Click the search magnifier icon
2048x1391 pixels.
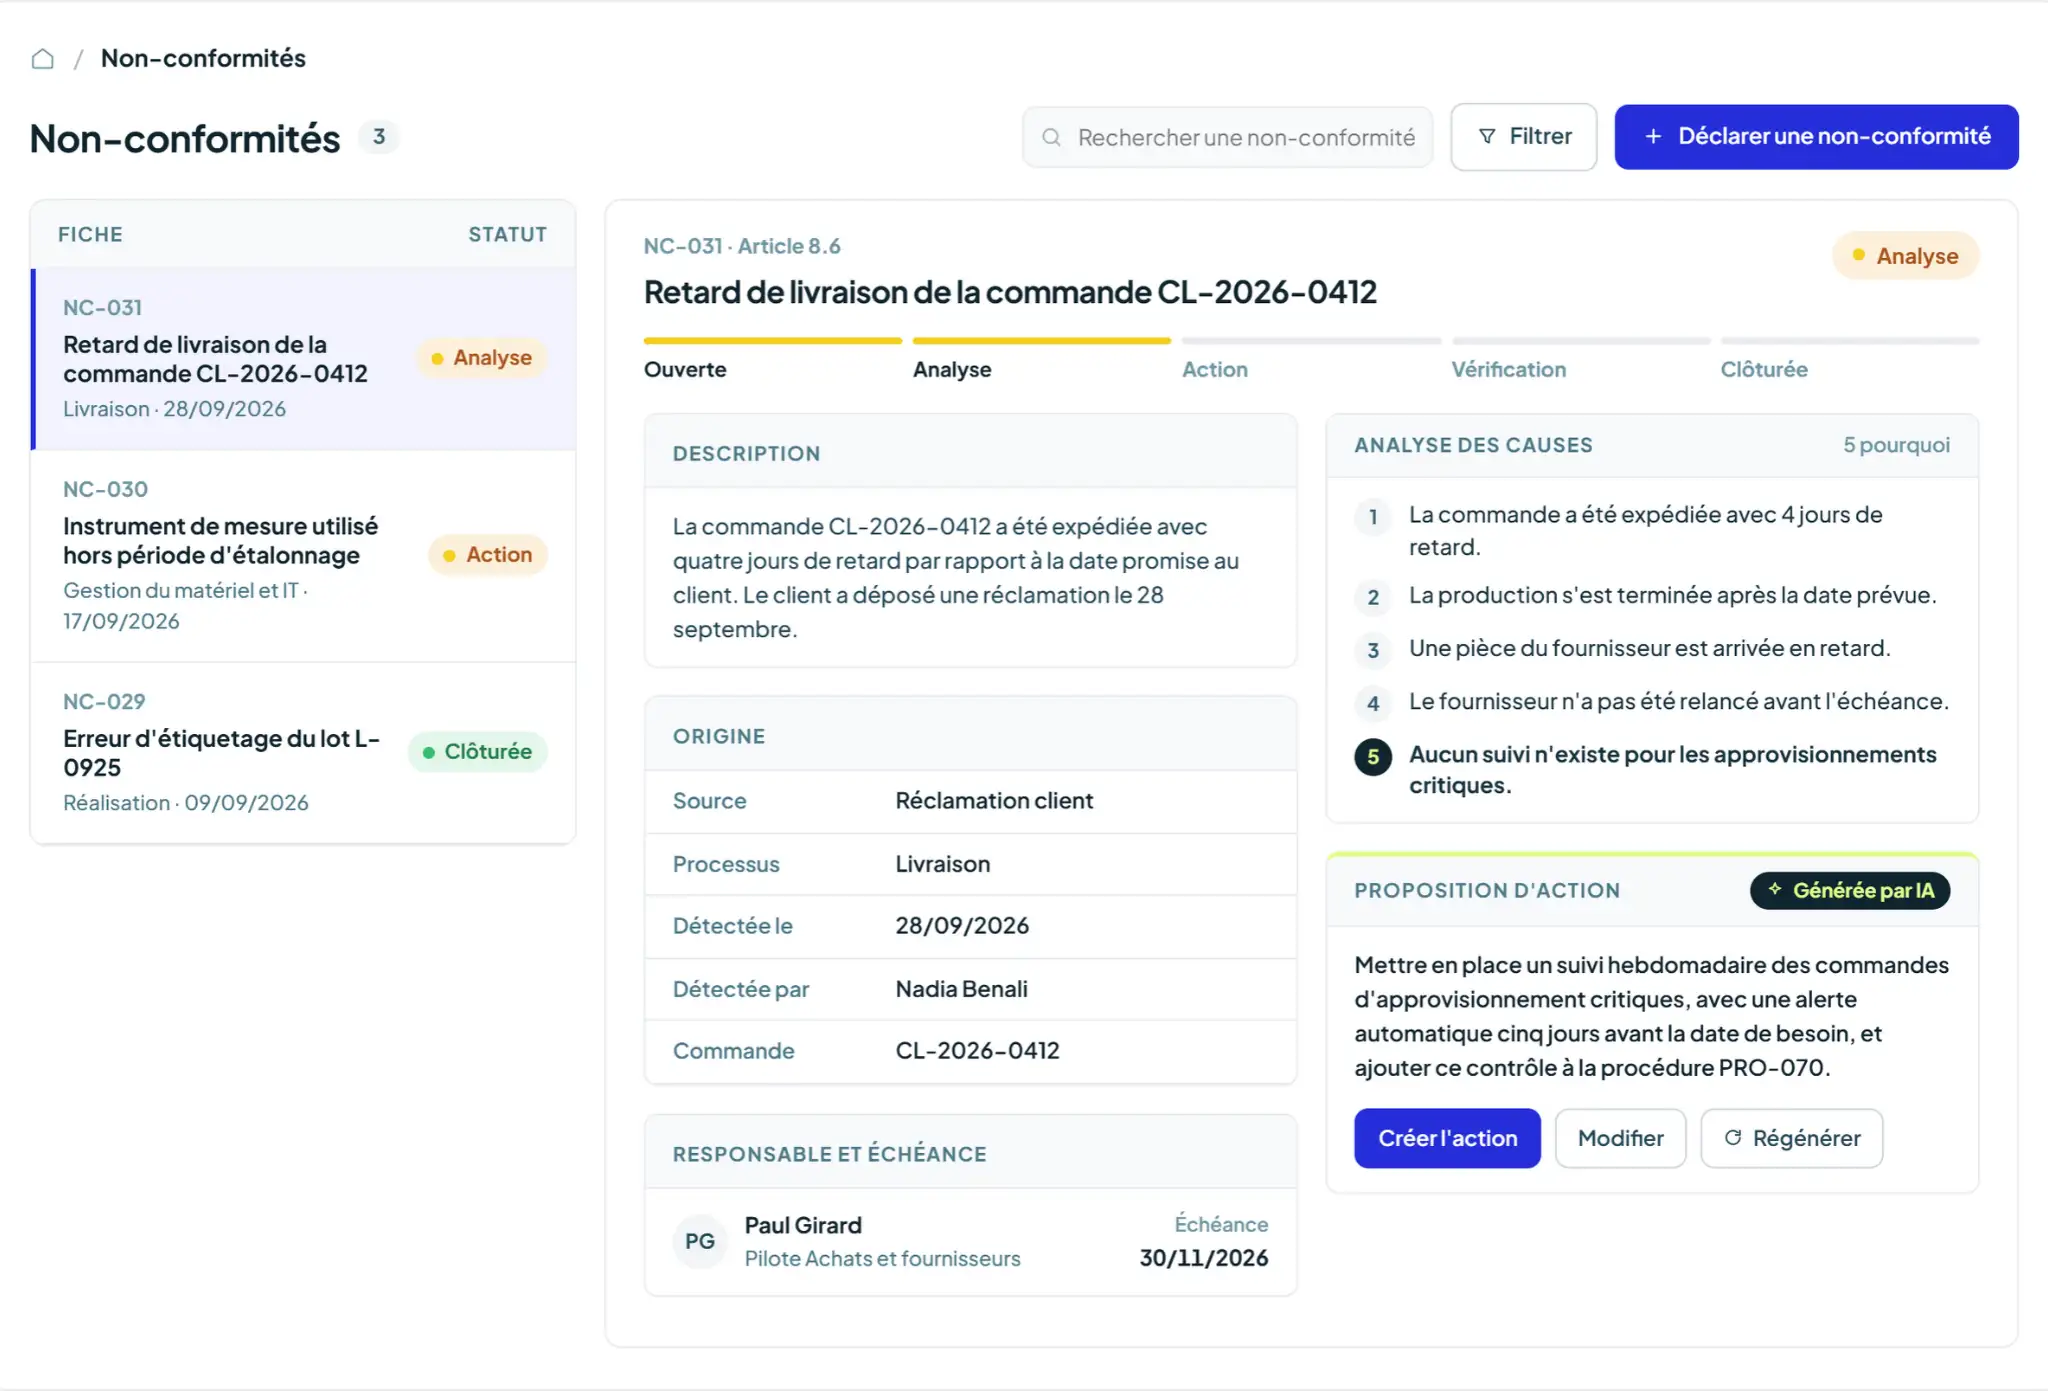(1051, 137)
